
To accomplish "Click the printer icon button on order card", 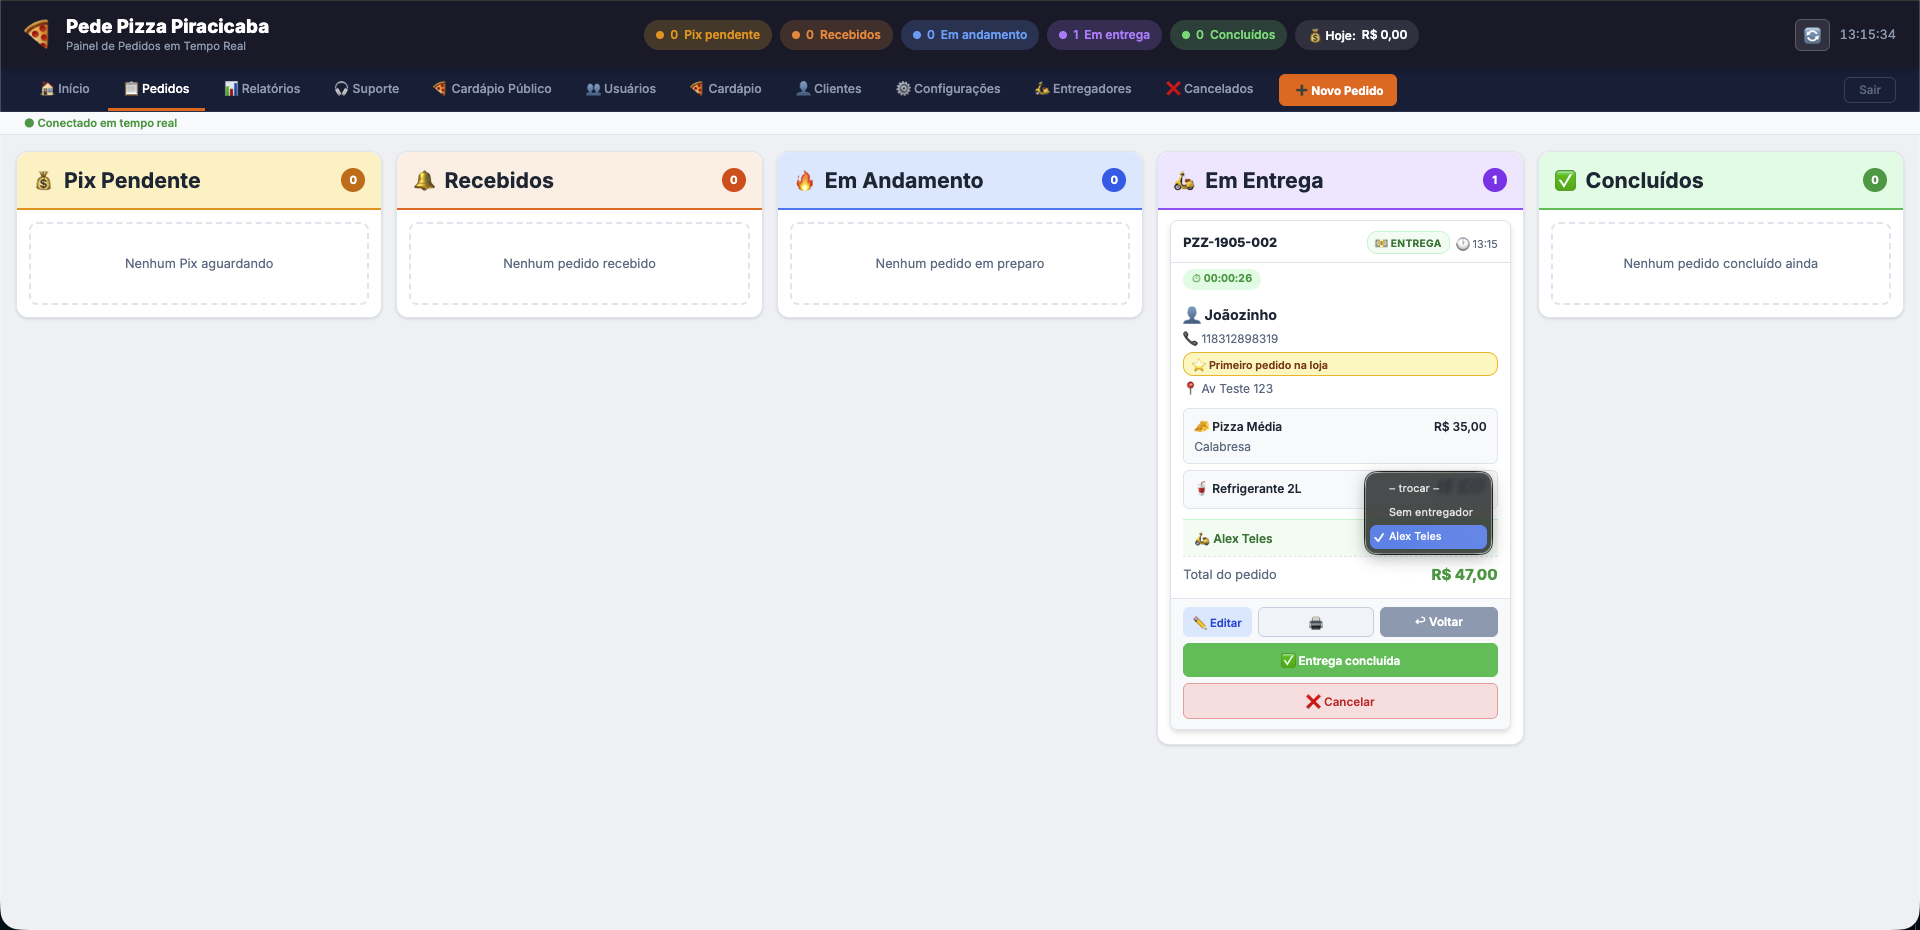I will click(1315, 623).
